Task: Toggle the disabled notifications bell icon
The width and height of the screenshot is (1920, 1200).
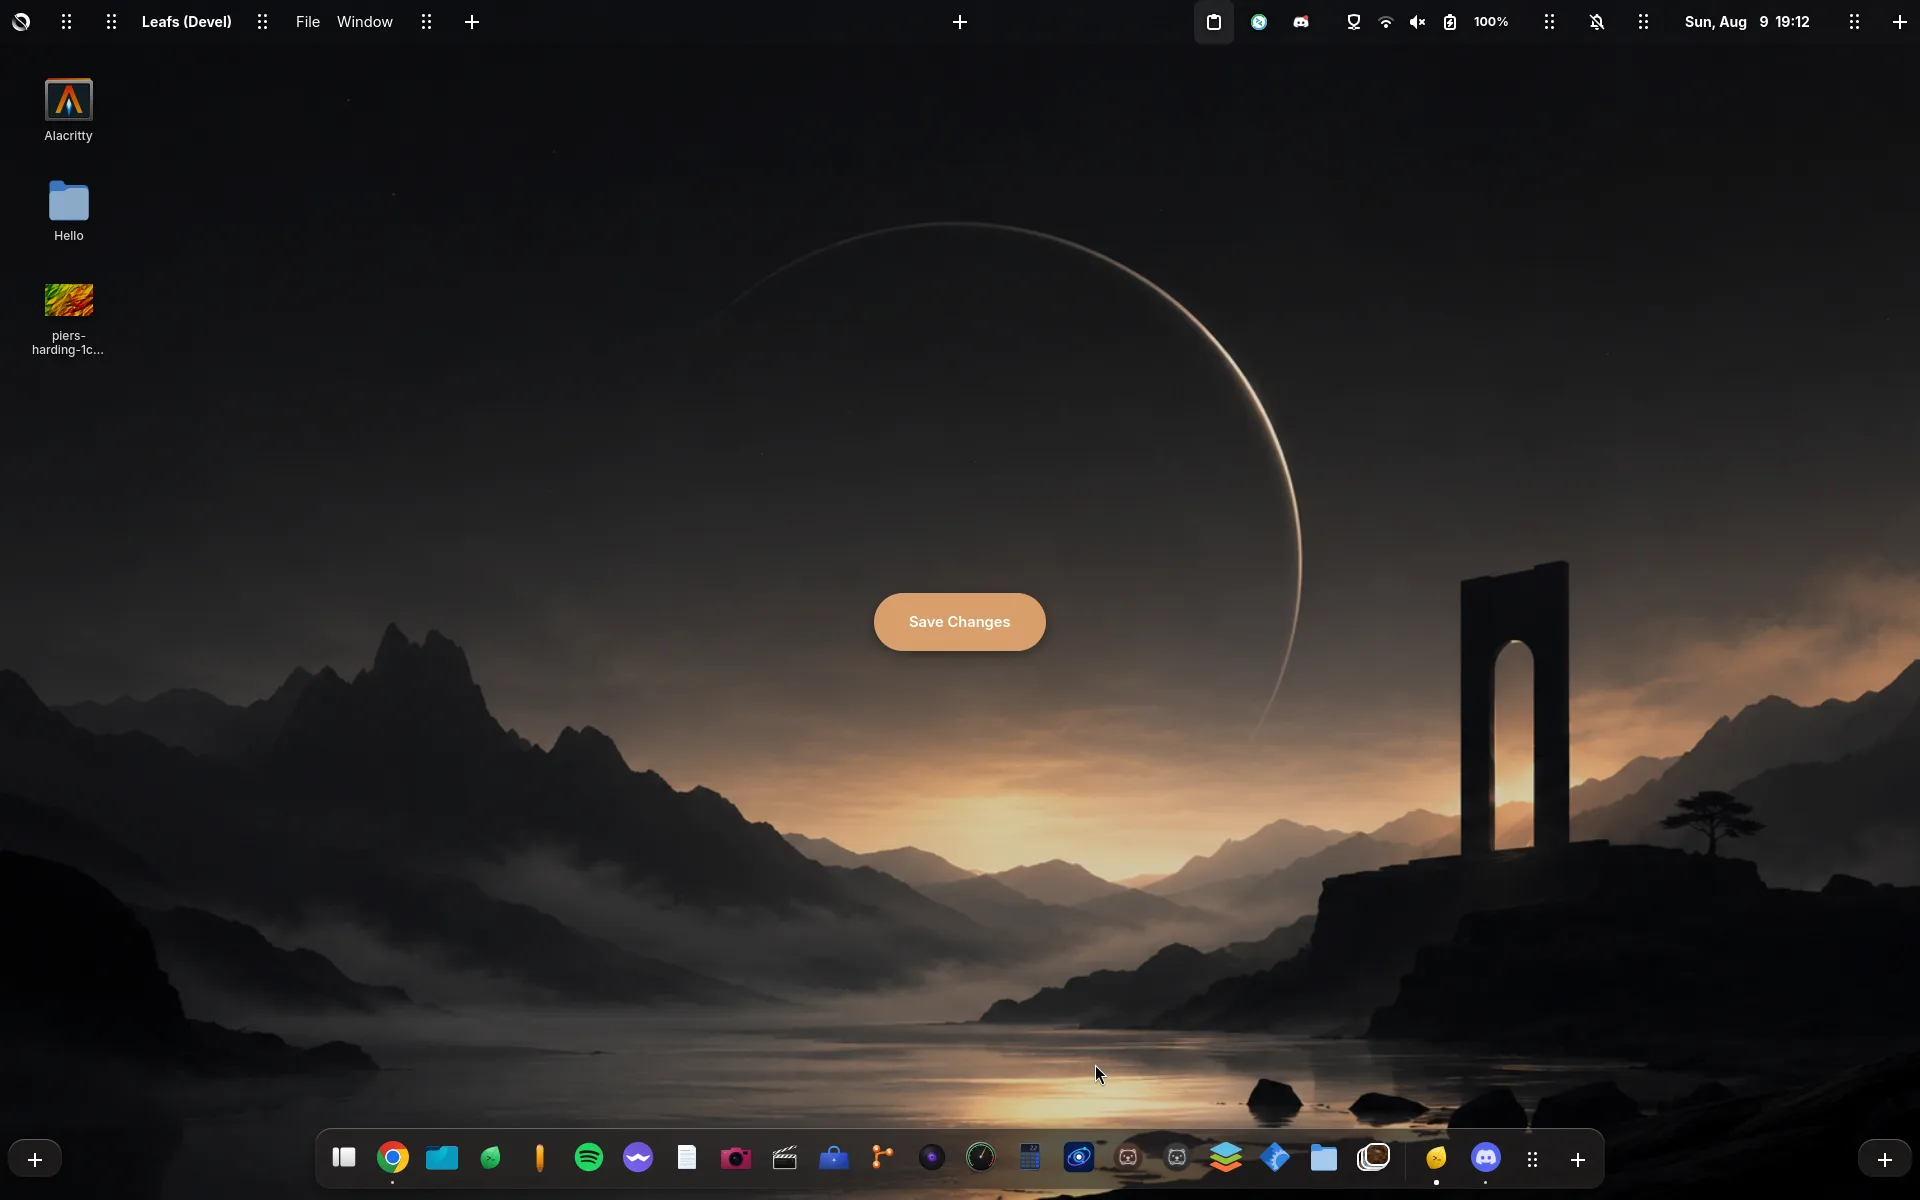Action: 1597,22
